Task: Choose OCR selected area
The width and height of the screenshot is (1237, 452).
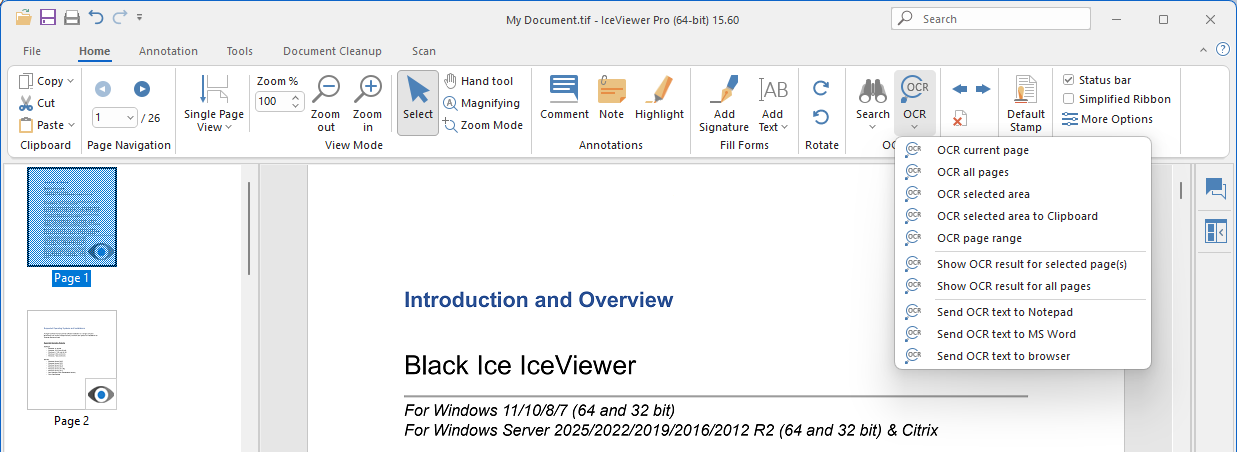Action: [1023, 194]
